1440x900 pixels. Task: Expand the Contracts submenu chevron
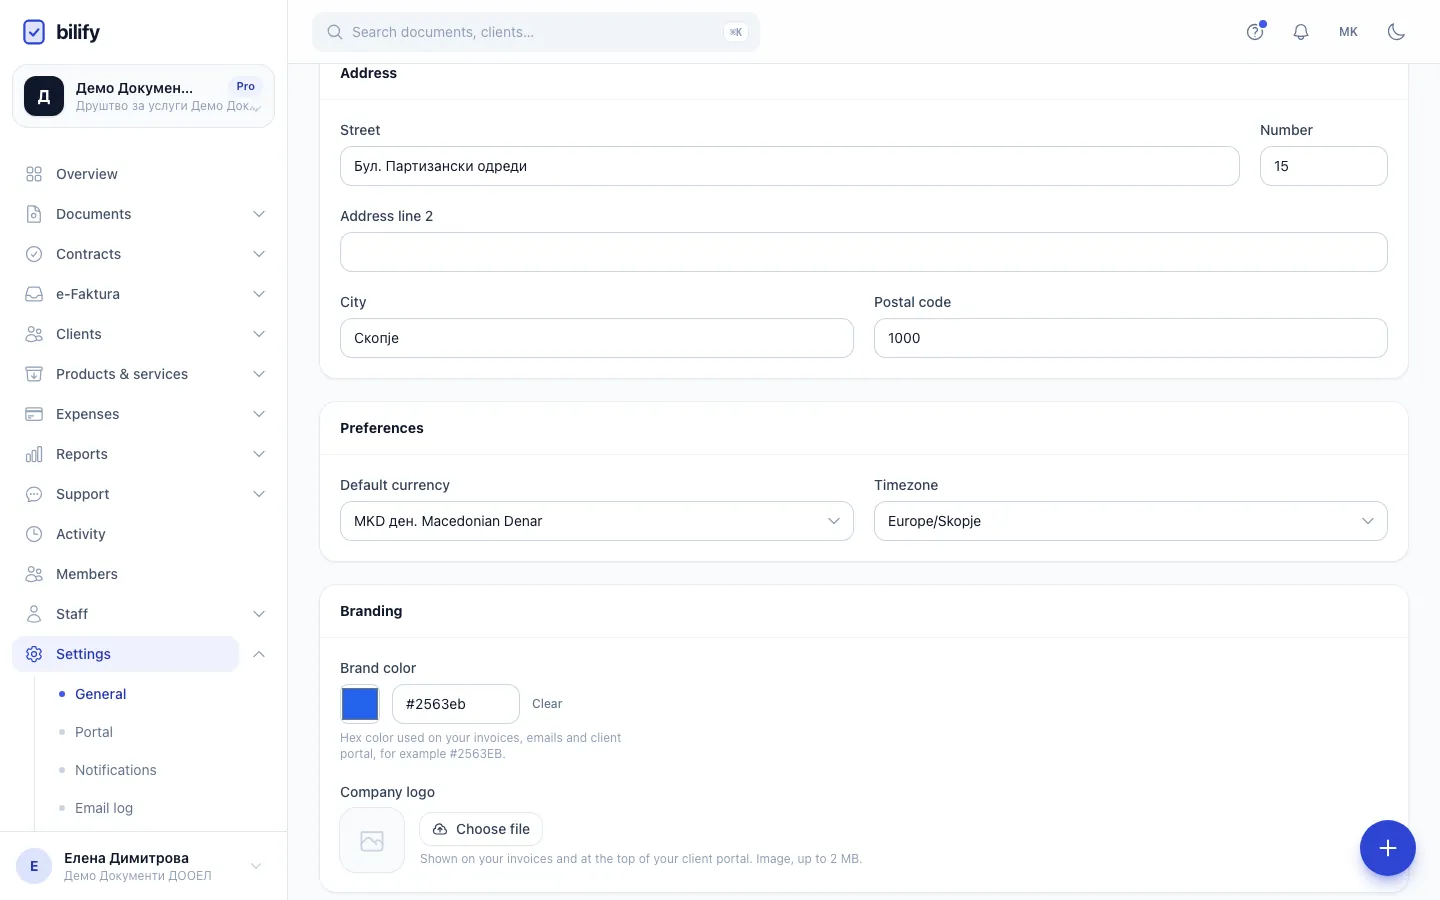coord(259,254)
